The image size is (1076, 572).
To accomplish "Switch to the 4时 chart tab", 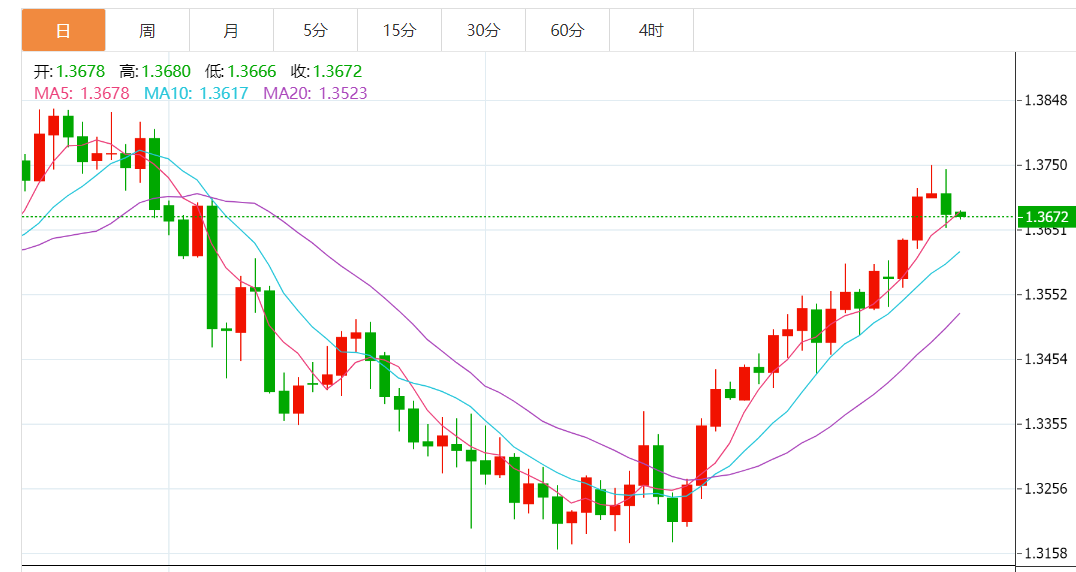I will (x=651, y=31).
